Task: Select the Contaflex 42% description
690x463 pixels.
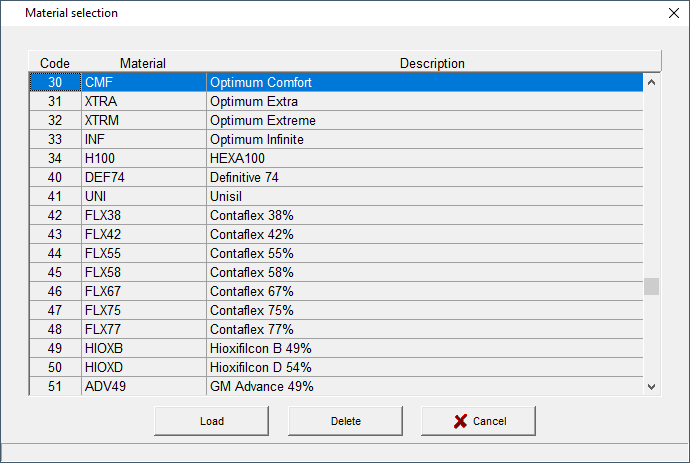Action: 425,234
